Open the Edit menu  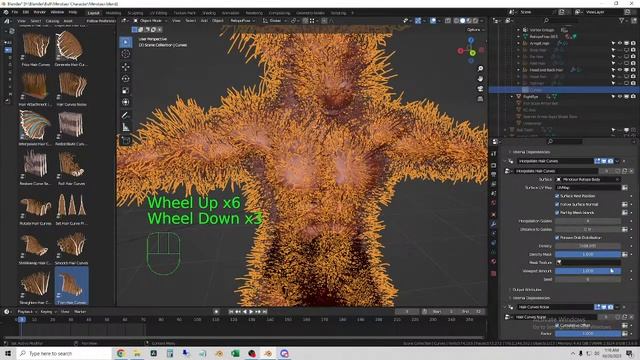pos(26,12)
